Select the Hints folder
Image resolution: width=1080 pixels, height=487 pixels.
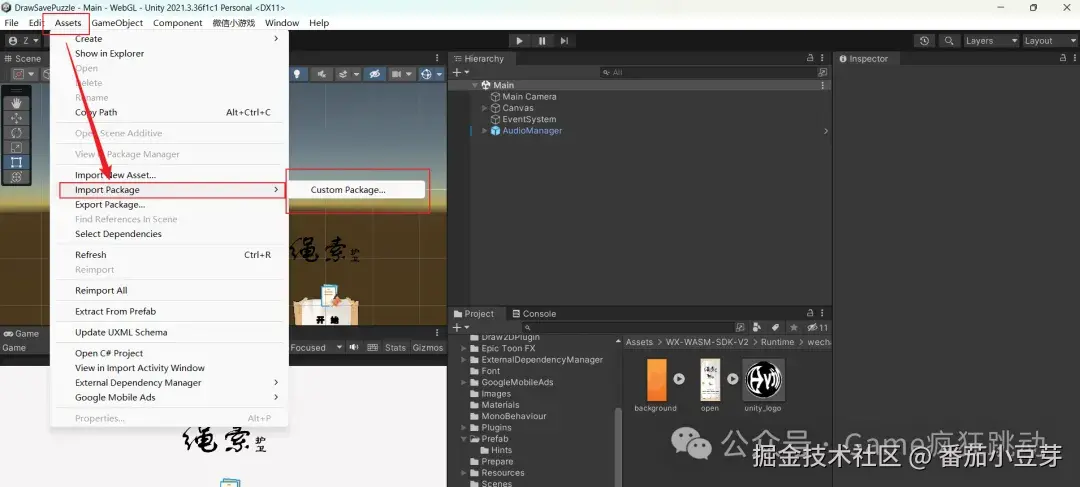tap(501, 450)
